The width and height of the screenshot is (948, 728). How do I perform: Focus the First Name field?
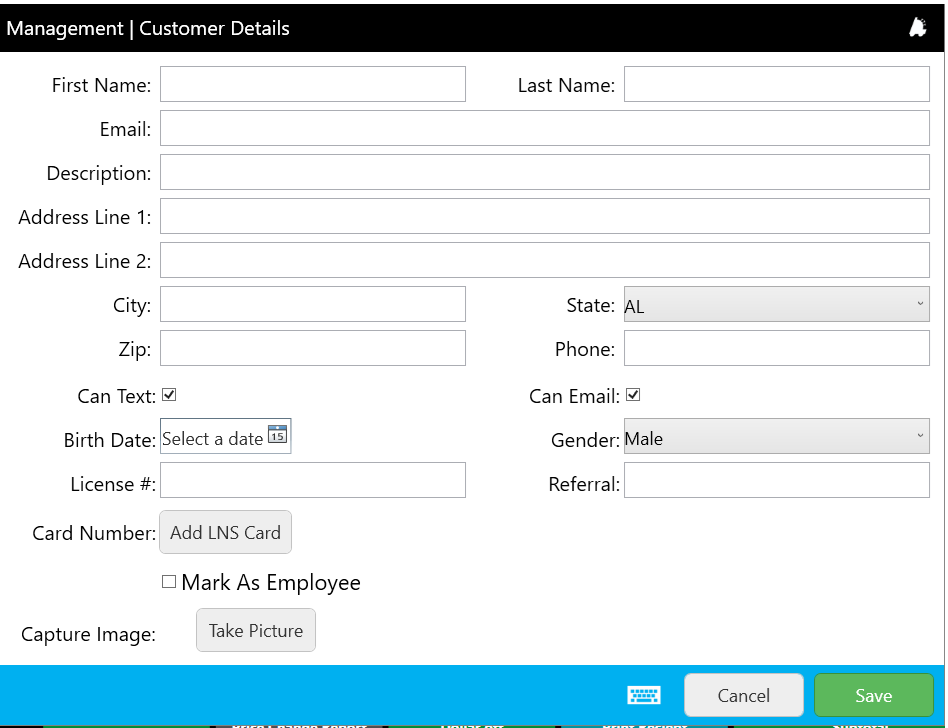[312, 84]
